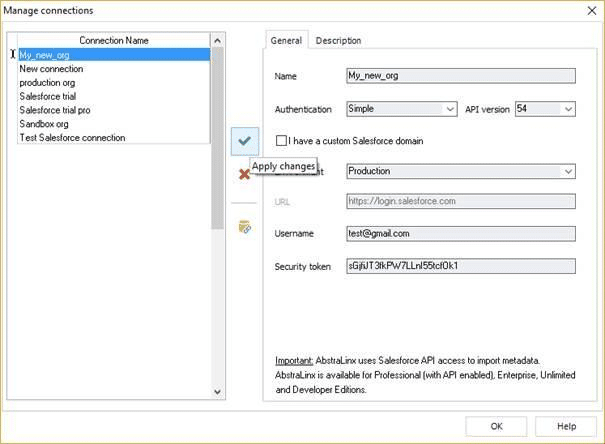Close the Manage connections dialog

[x=588, y=10]
